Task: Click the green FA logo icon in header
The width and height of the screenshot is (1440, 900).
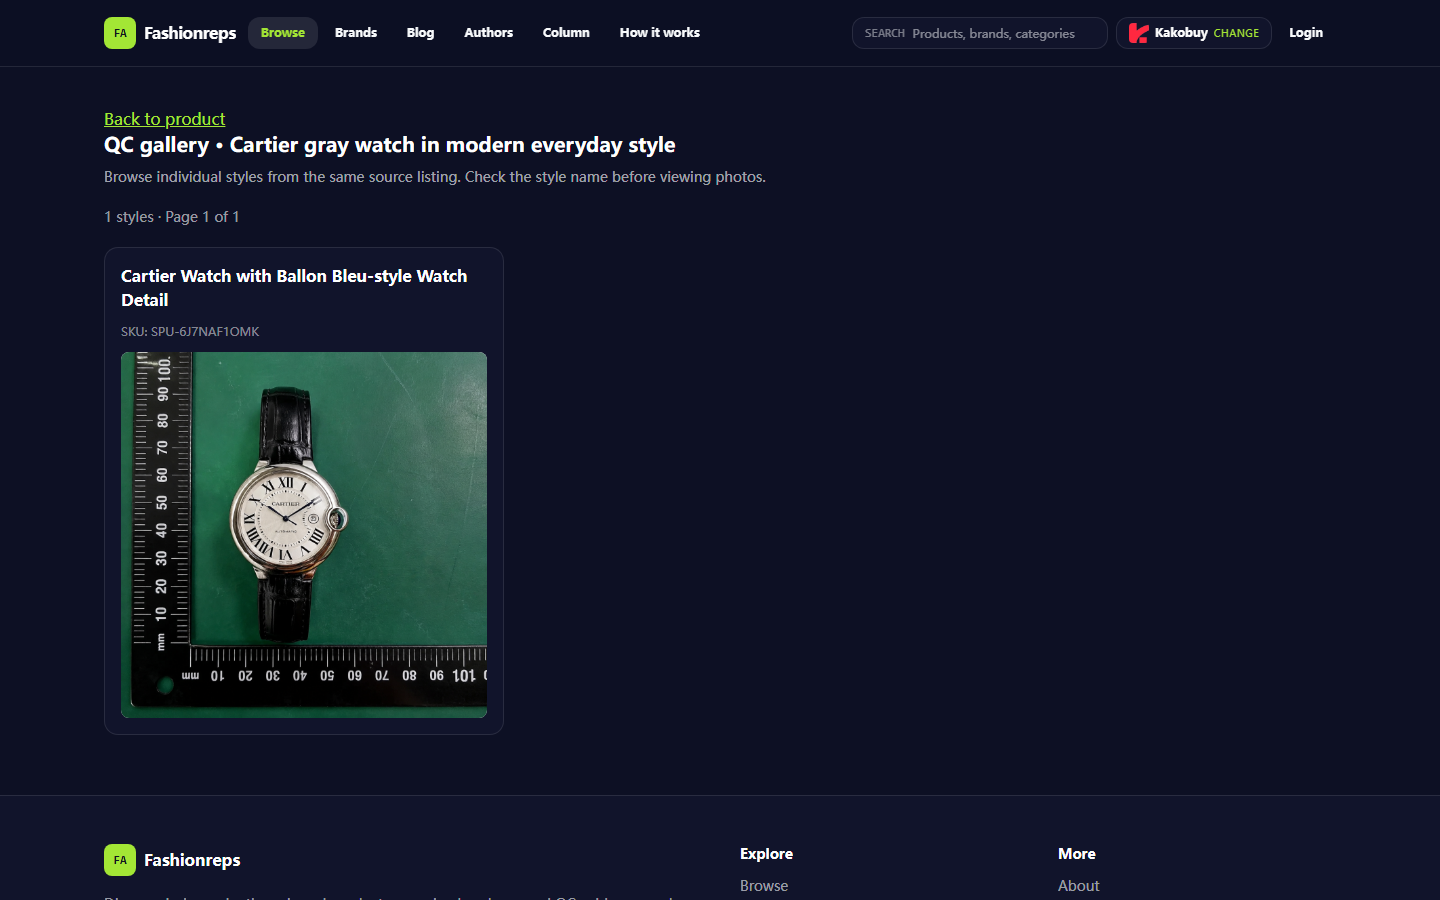Action: tap(120, 33)
